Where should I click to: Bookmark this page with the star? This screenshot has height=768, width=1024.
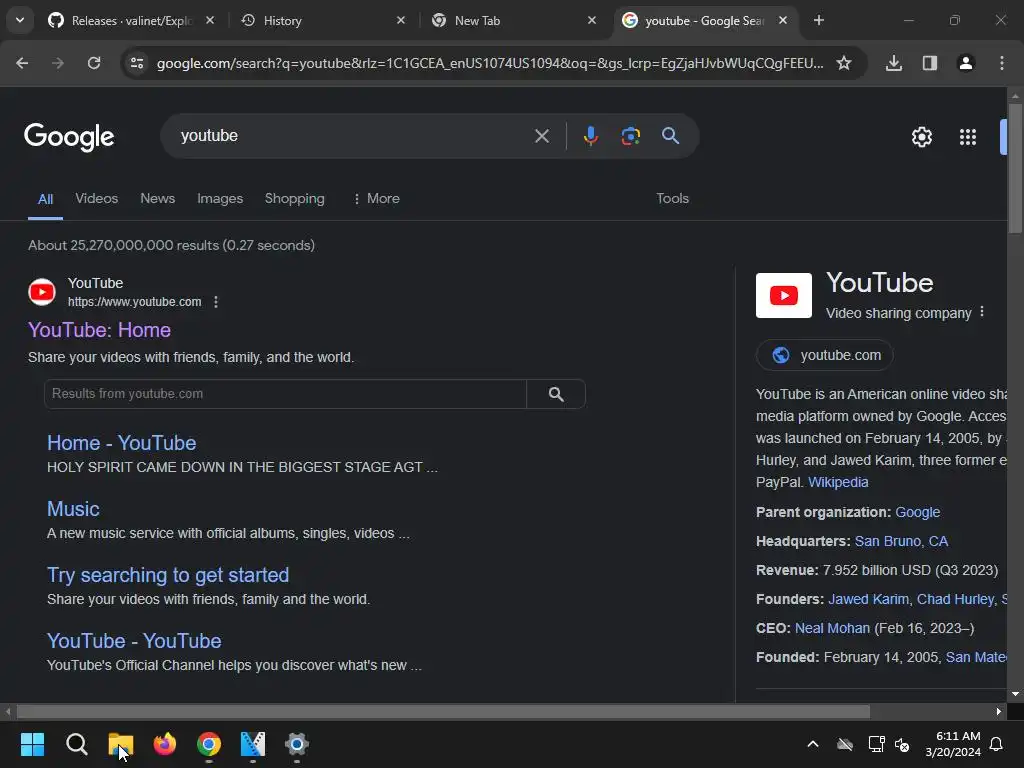click(844, 63)
